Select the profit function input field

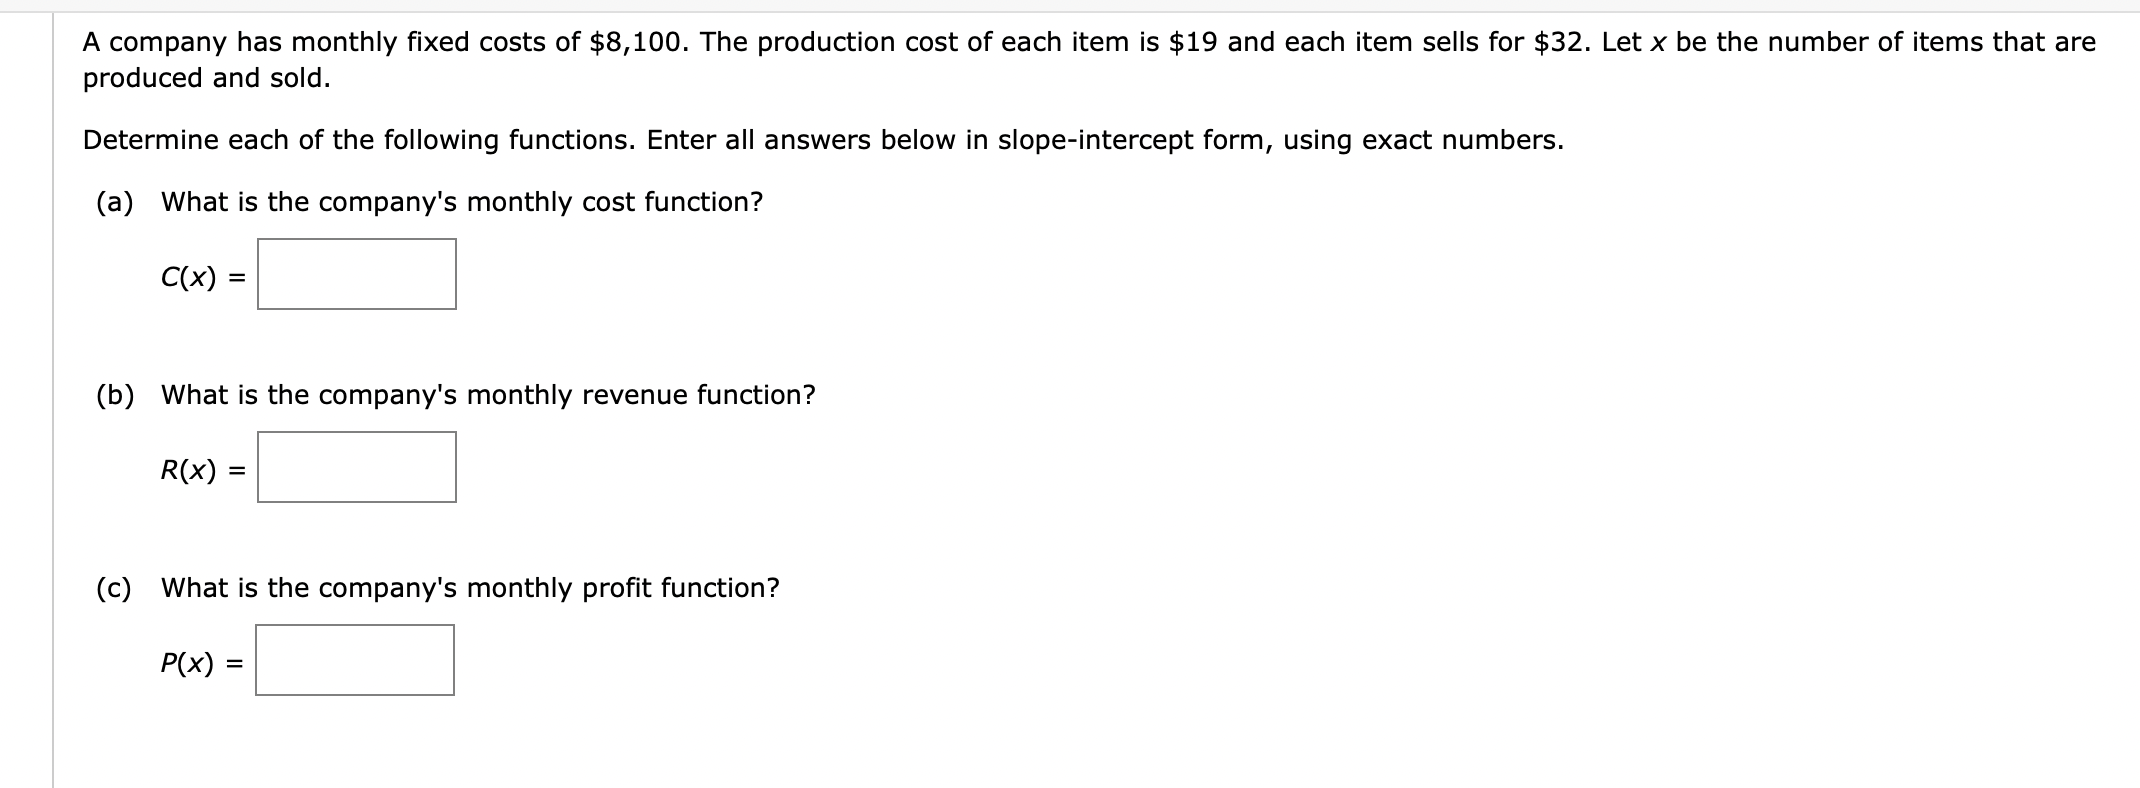(x=355, y=658)
